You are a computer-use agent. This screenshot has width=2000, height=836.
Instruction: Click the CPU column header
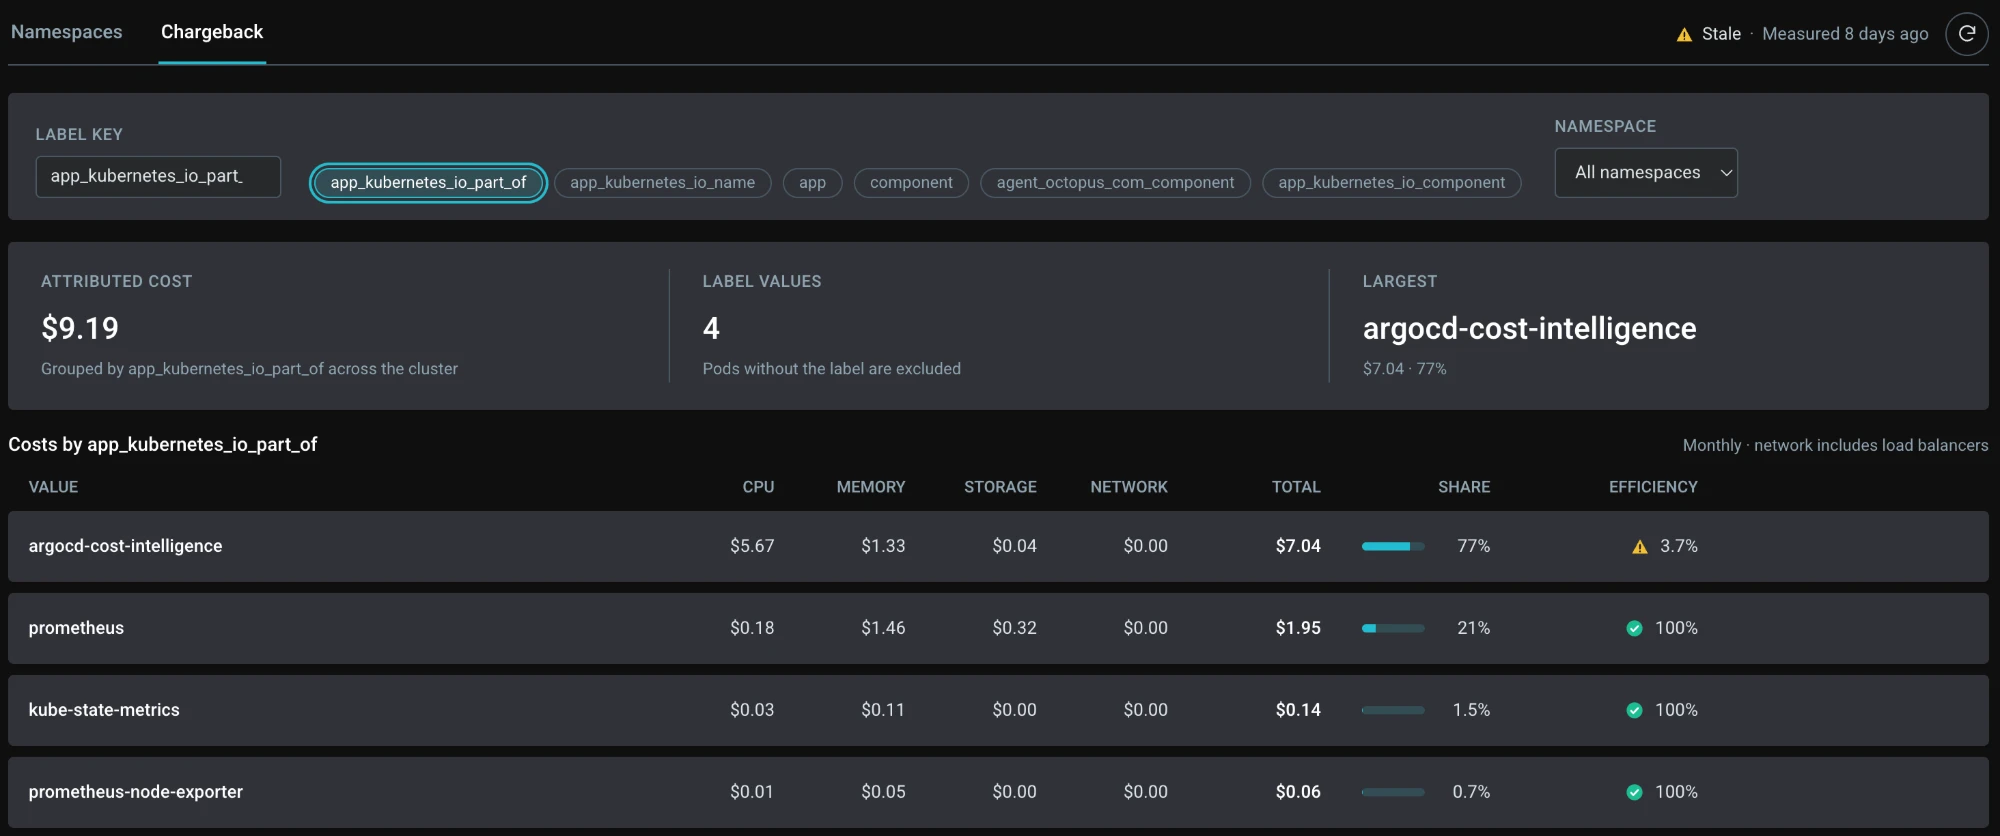pos(758,487)
